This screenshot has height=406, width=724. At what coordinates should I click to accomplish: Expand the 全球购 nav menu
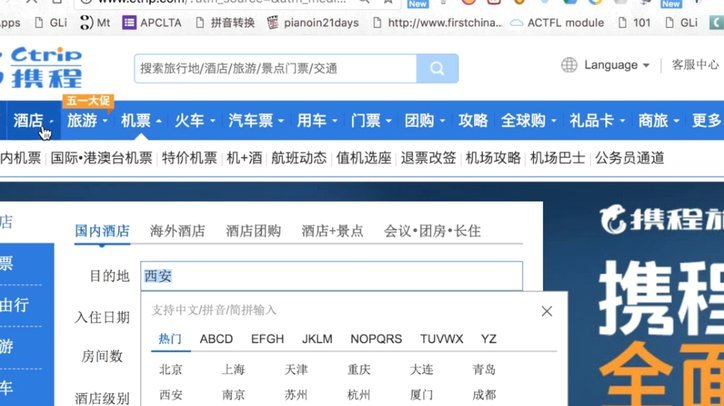[528, 121]
